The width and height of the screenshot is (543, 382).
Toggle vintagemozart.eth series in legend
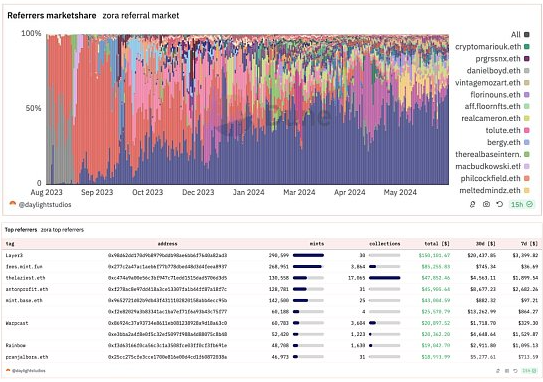492,82
